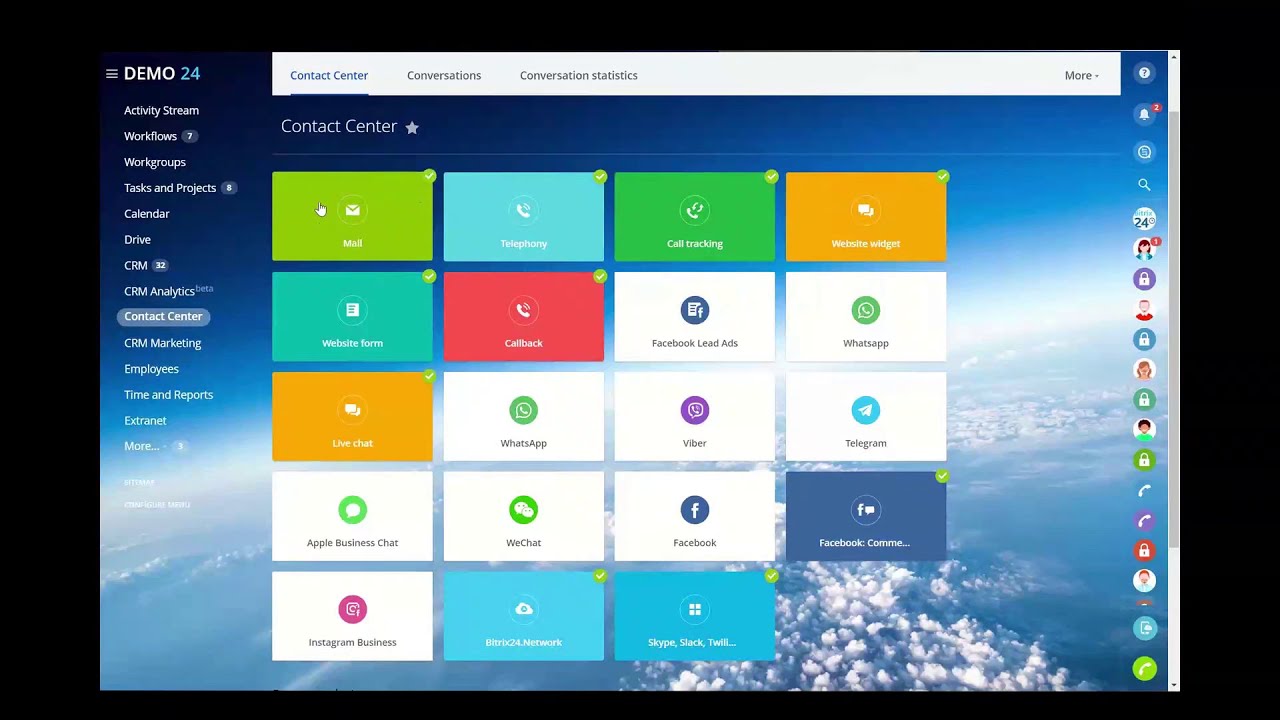Open the Mail channel tile

(x=352, y=216)
